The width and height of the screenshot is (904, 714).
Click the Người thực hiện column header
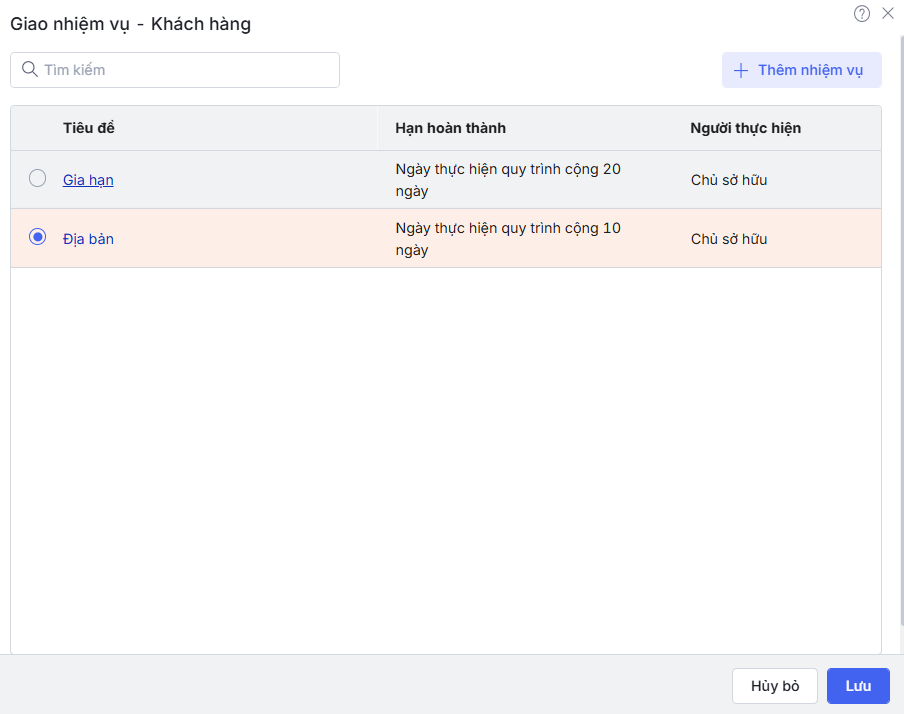pyautogui.click(x=745, y=128)
